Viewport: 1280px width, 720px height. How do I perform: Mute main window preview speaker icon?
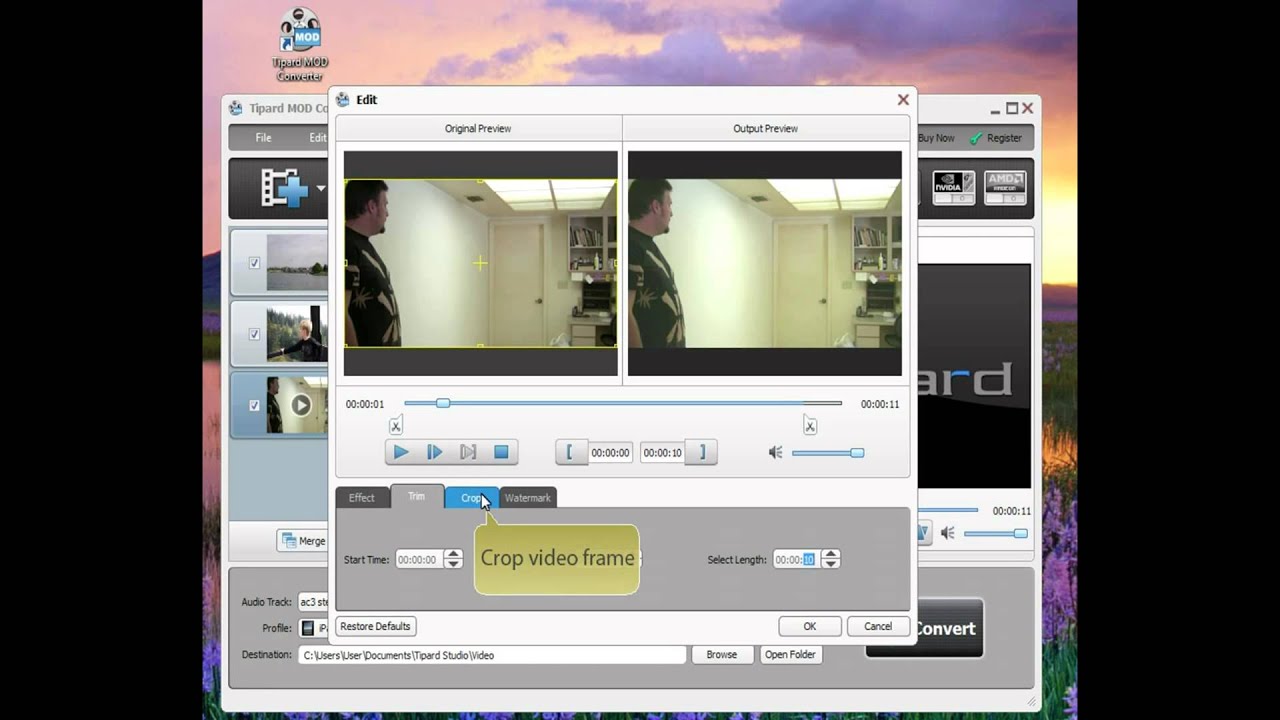[x=948, y=534]
